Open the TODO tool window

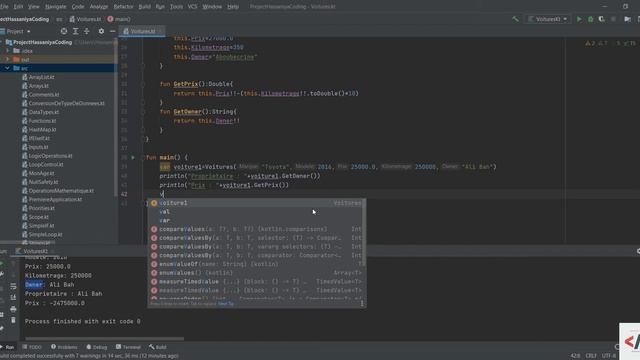click(x=32, y=347)
